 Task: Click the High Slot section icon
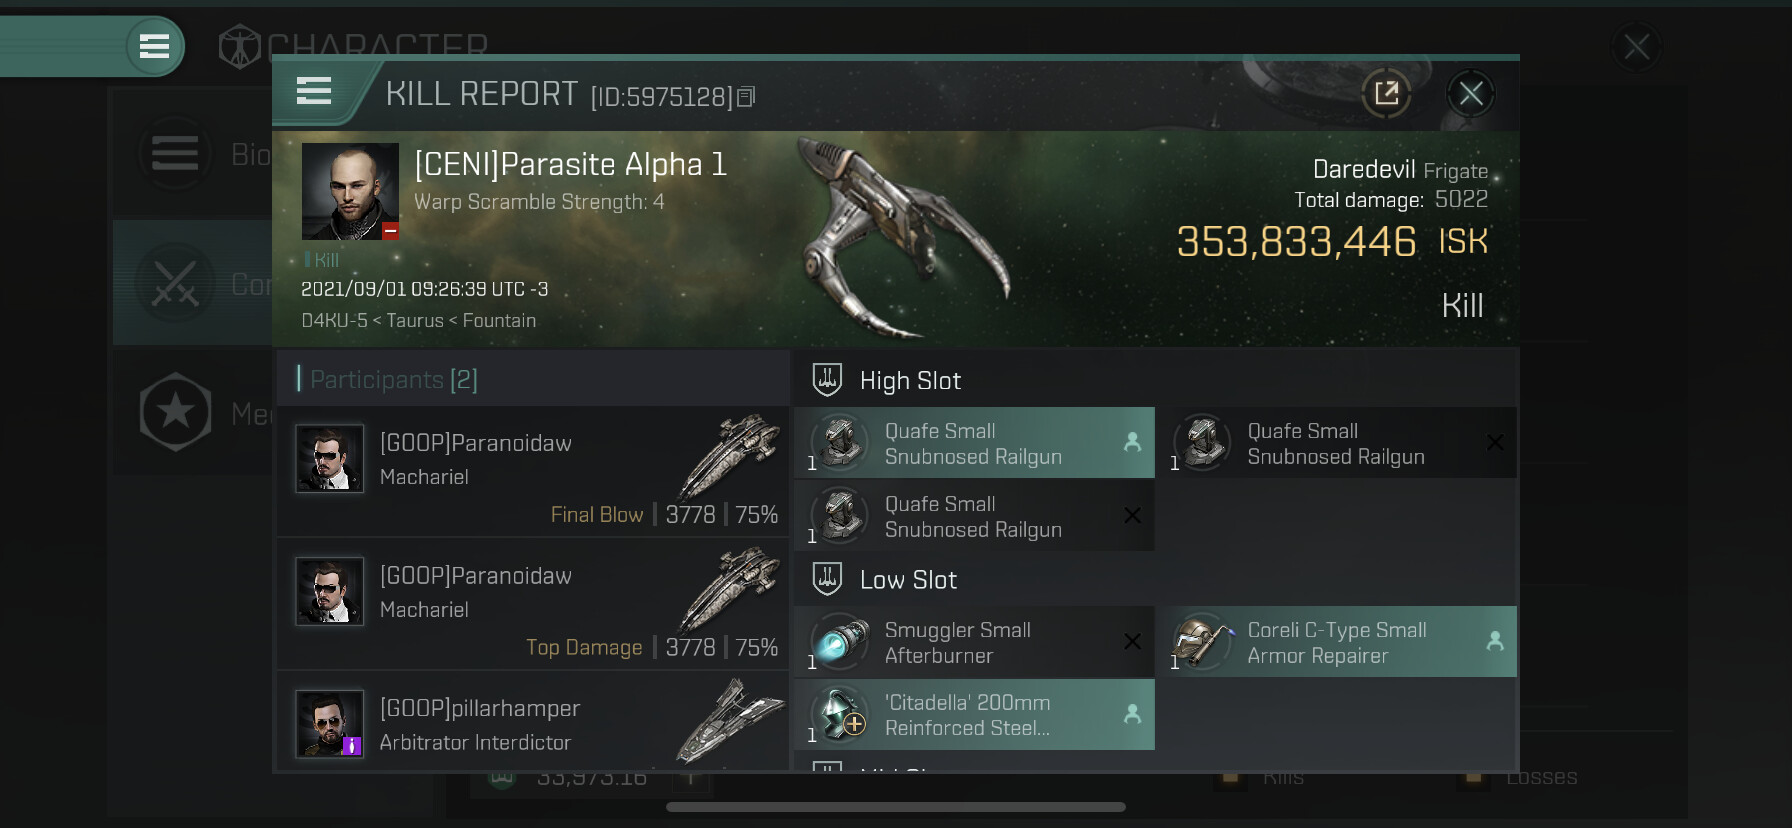tap(827, 380)
